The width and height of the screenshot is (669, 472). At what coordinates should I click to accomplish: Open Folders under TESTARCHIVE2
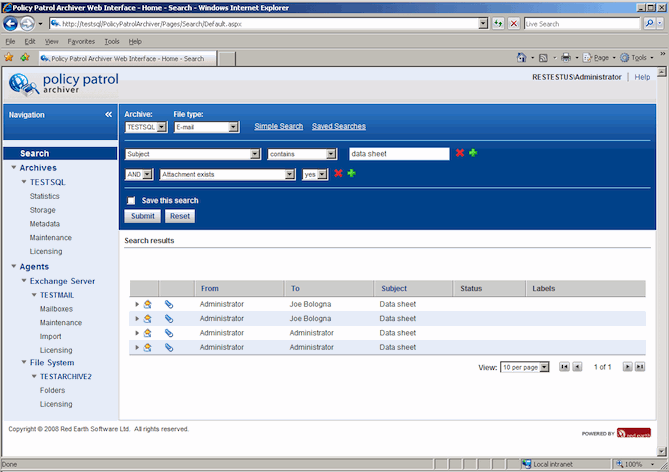point(52,390)
